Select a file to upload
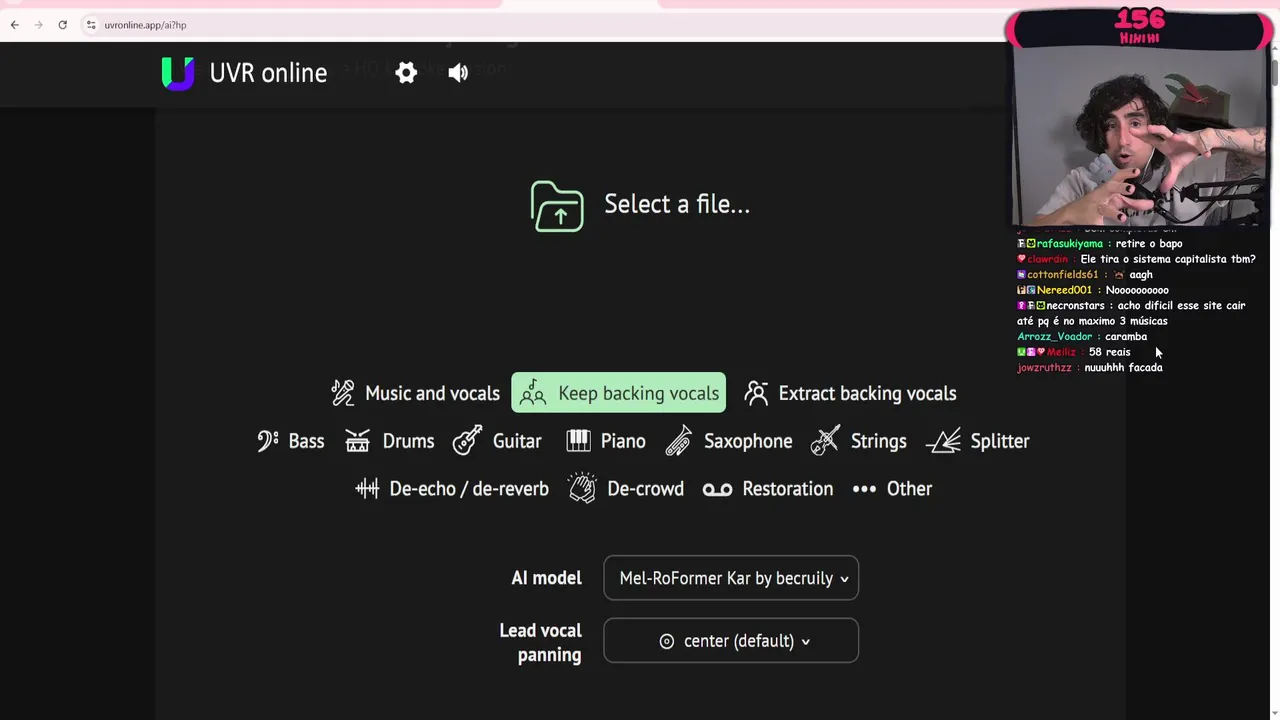The width and height of the screenshot is (1280, 720). click(640, 205)
